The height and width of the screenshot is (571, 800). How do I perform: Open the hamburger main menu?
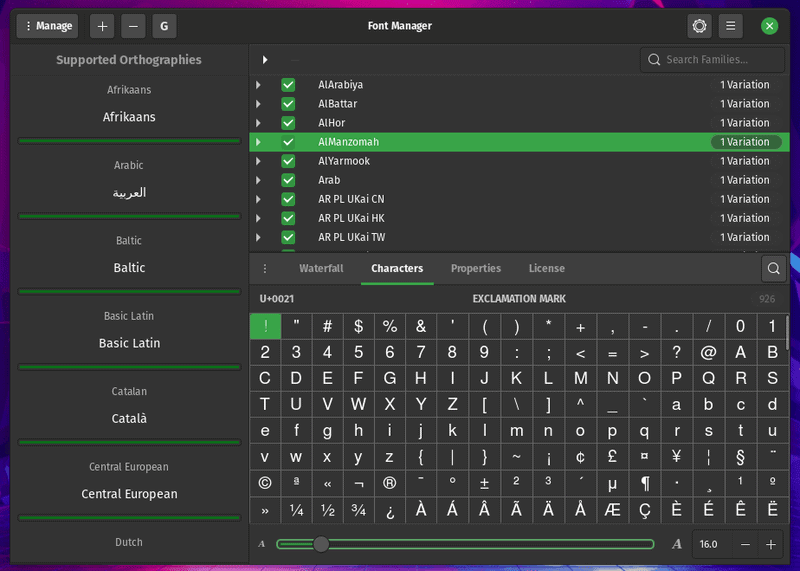point(731,26)
